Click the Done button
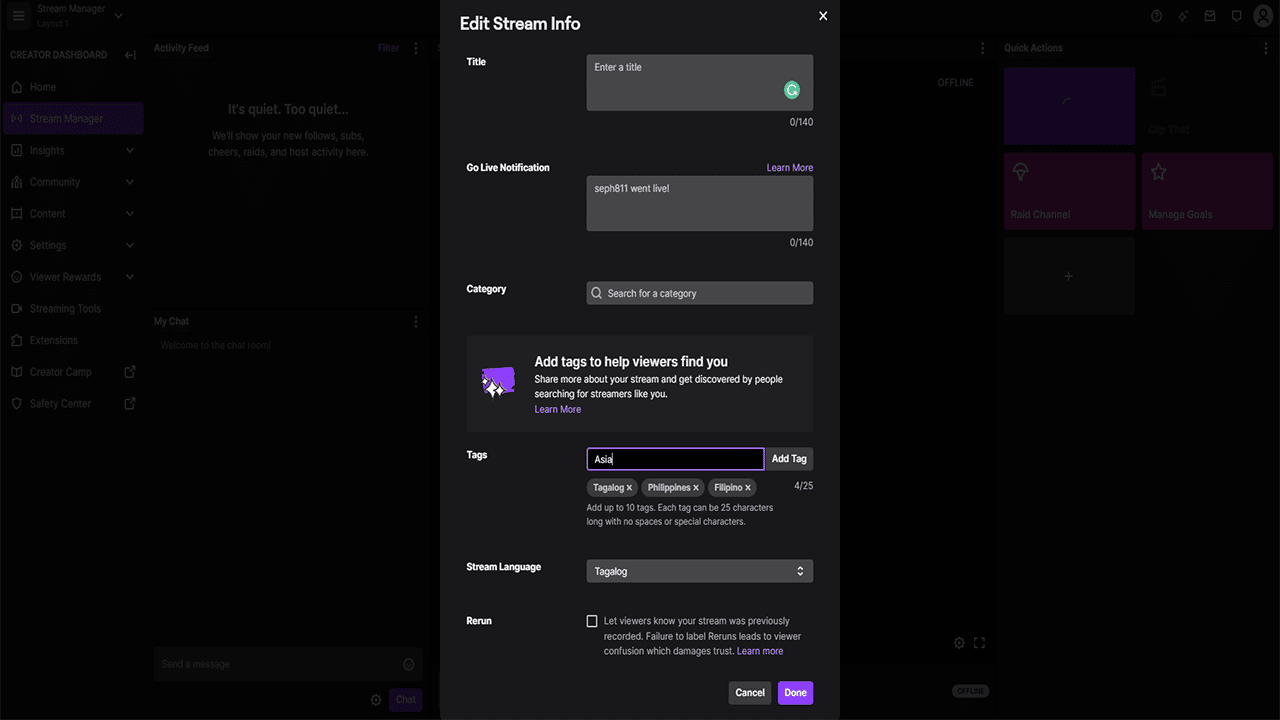 795,693
